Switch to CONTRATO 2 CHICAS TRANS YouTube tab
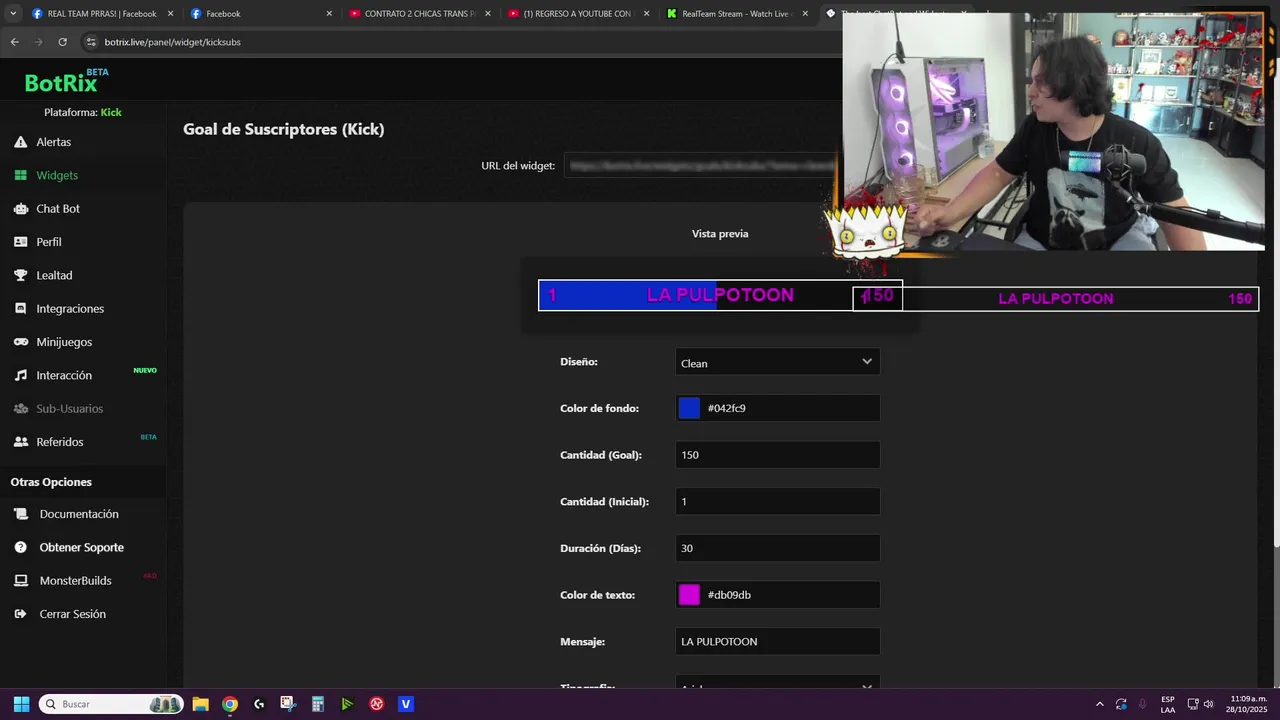The width and height of the screenshot is (1280, 720). click(x=419, y=14)
